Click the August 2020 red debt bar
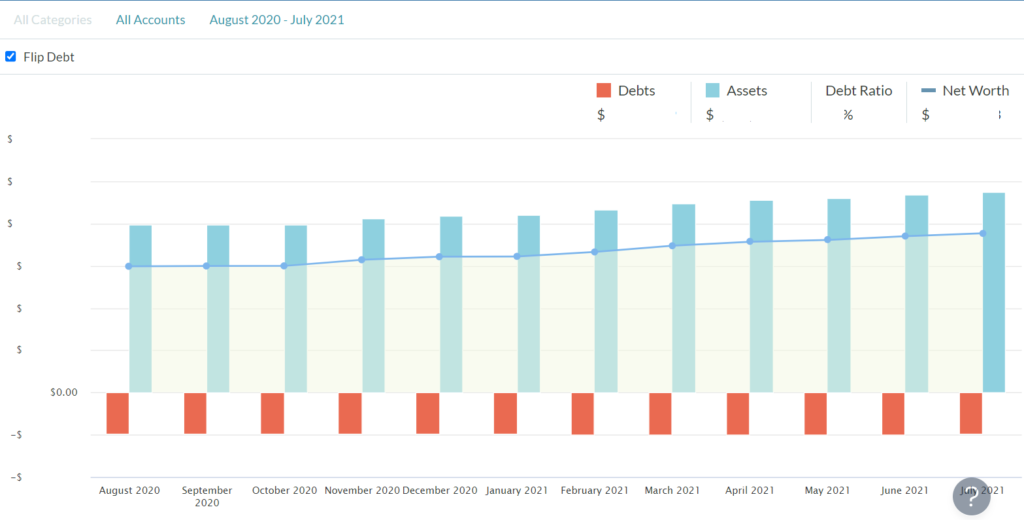Image resolution: width=1024 pixels, height=520 pixels. click(x=118, y=413)
